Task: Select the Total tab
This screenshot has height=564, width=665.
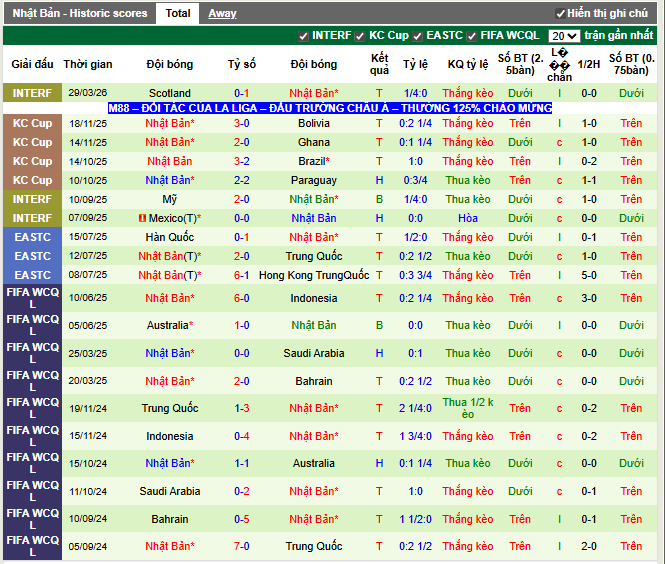Action: tap(178, 13)
